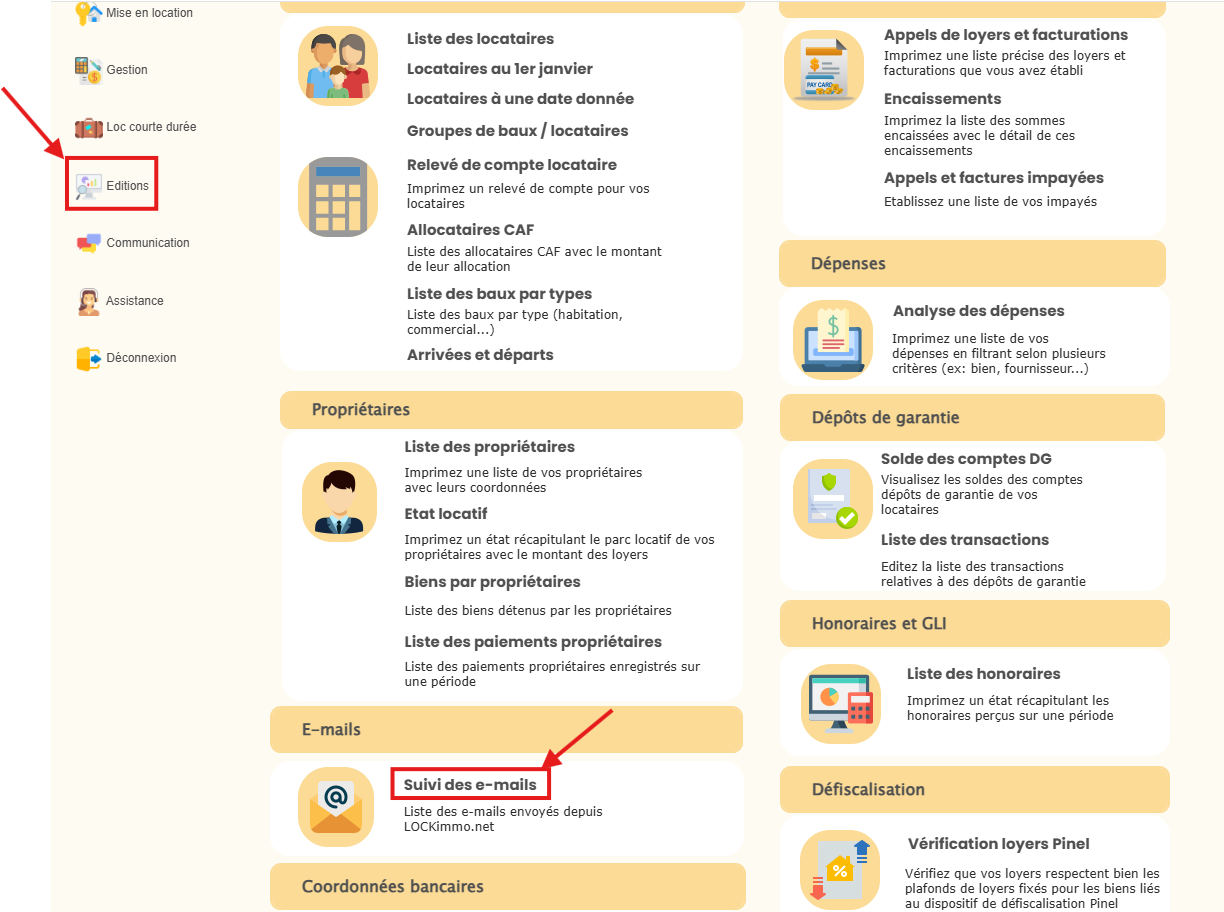Open Etat locatif report
1224x912 pixels.
pyautogui.click(x=446, y=514)
